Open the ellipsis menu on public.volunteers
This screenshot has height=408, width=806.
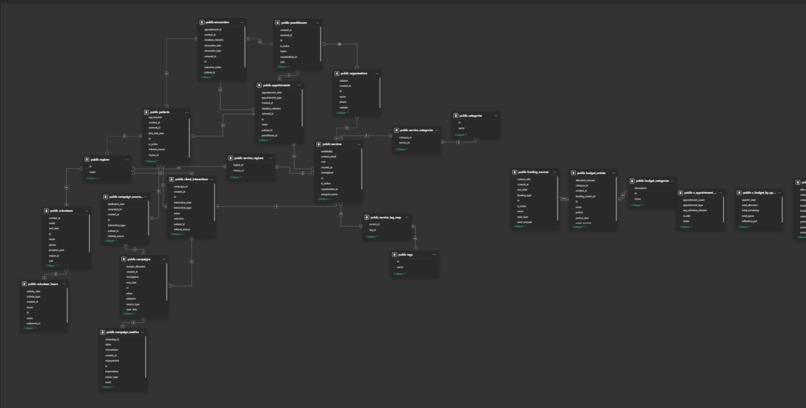click(85, 211)
